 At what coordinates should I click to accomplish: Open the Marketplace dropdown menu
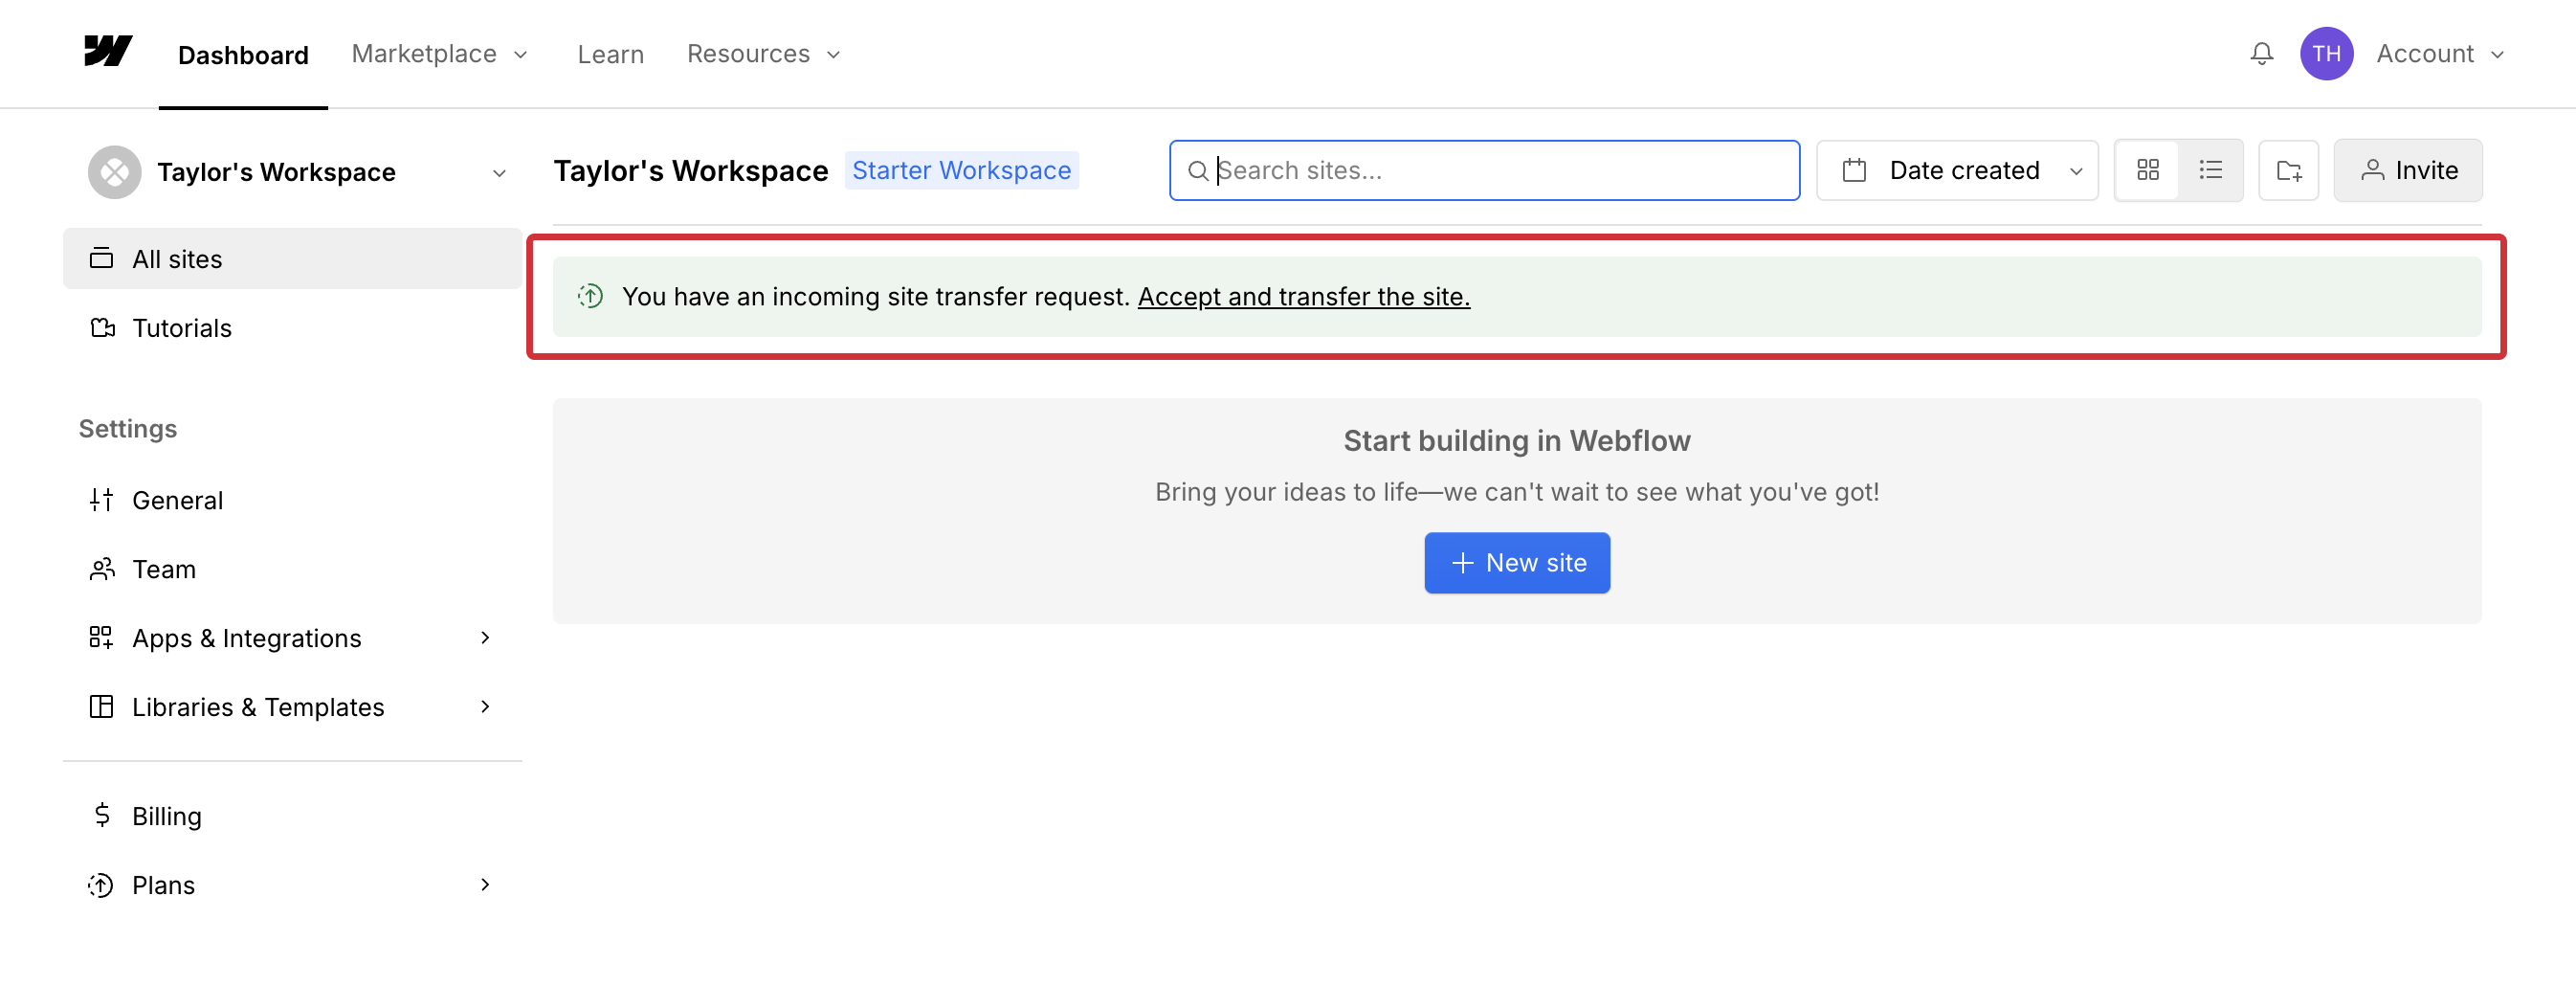click(x=439, y=54)
